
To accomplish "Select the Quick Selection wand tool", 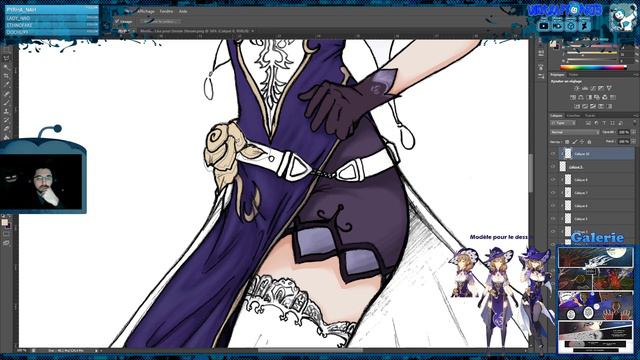I will pos(7,67).
